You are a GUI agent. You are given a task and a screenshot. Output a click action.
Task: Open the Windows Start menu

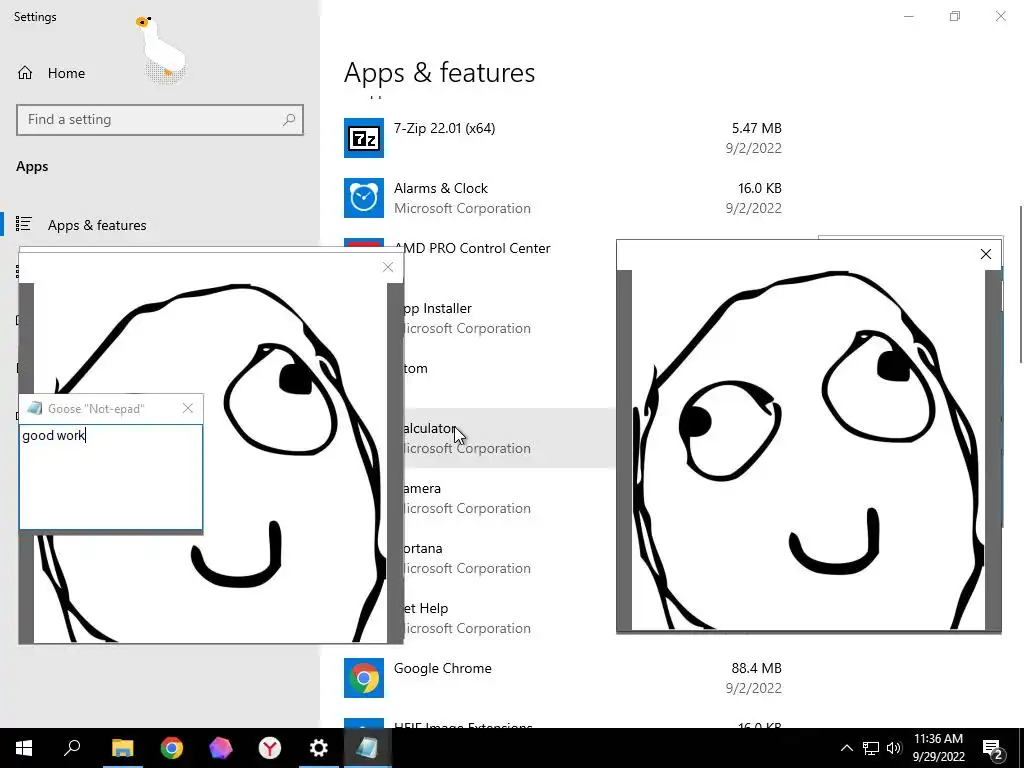(x=24, y=748)
